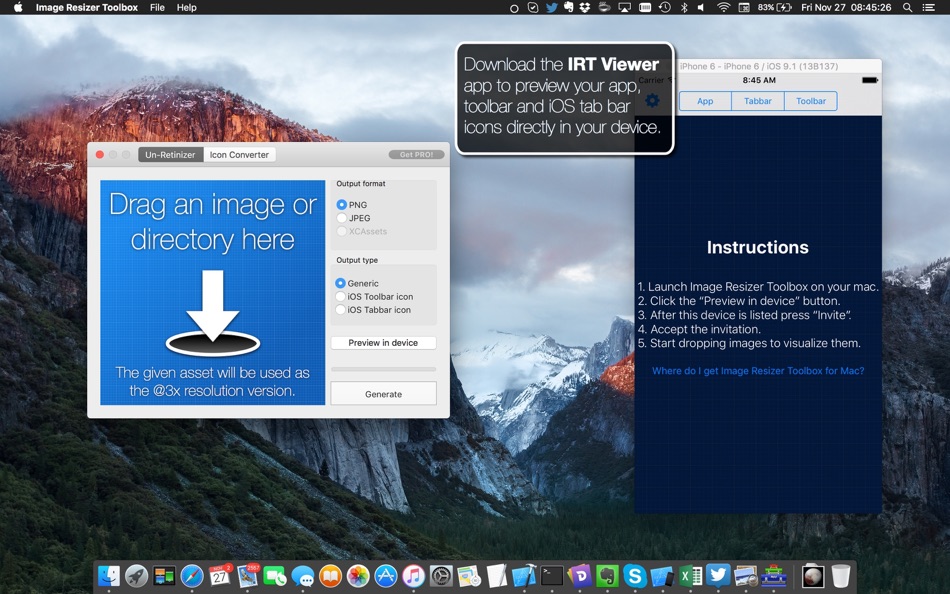Click the Dropbox menu bar icon
This screenshot has width=950, height=594.
pyautogui.click(x=586, y=7)
